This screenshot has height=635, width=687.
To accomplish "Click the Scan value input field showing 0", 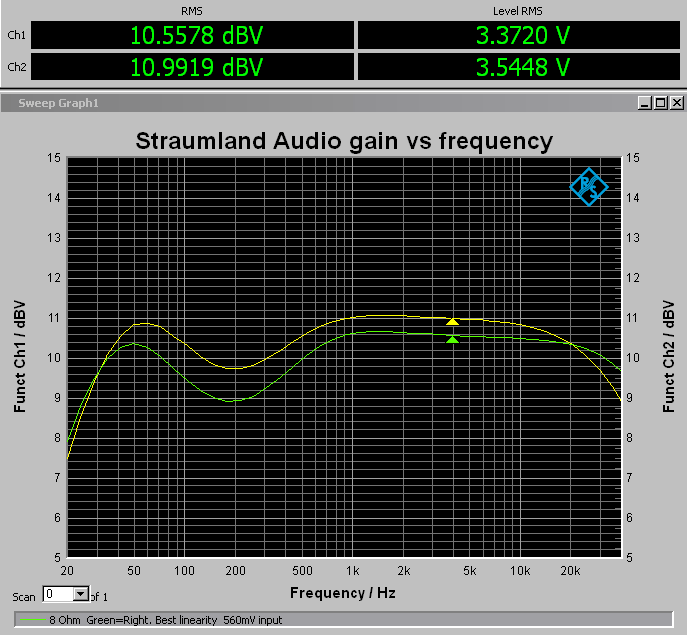I will (x=58, y=594).
